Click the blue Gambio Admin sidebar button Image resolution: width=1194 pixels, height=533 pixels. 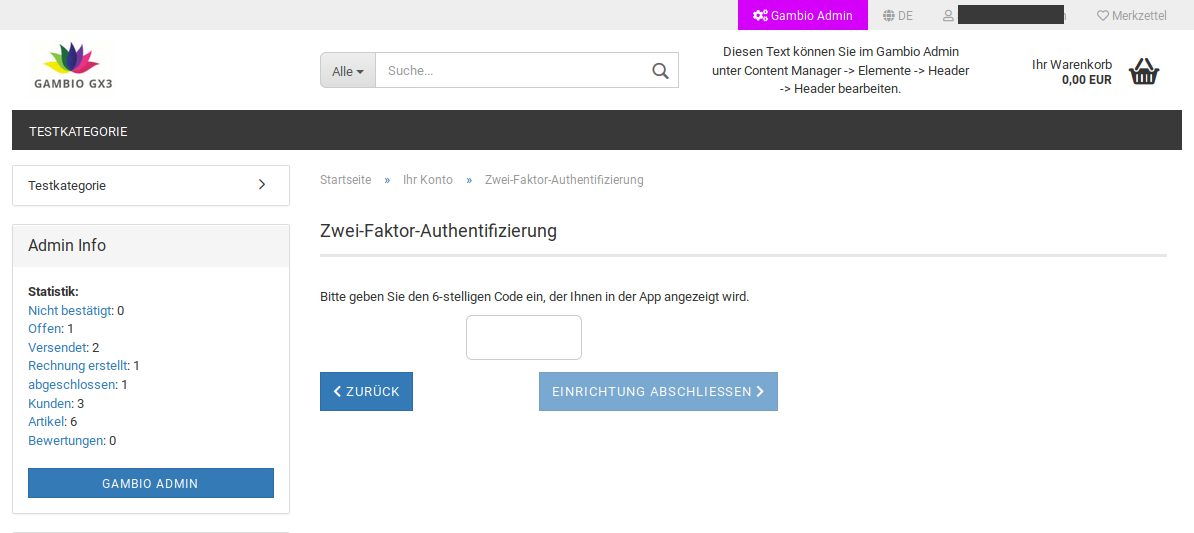tap(150, 483)
